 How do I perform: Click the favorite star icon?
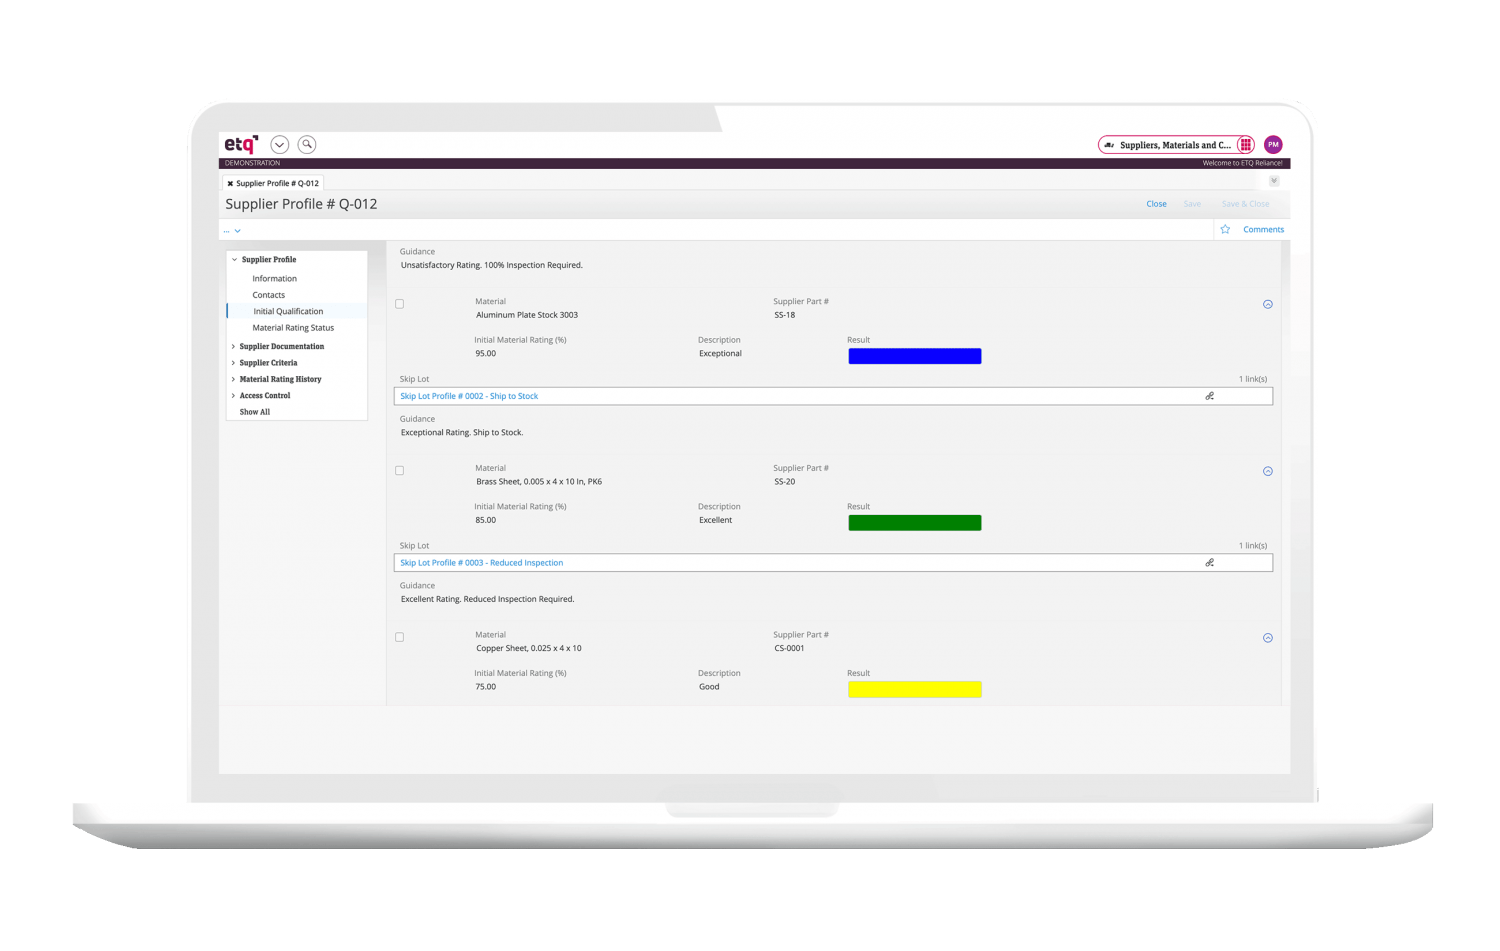pos(1225,230)
